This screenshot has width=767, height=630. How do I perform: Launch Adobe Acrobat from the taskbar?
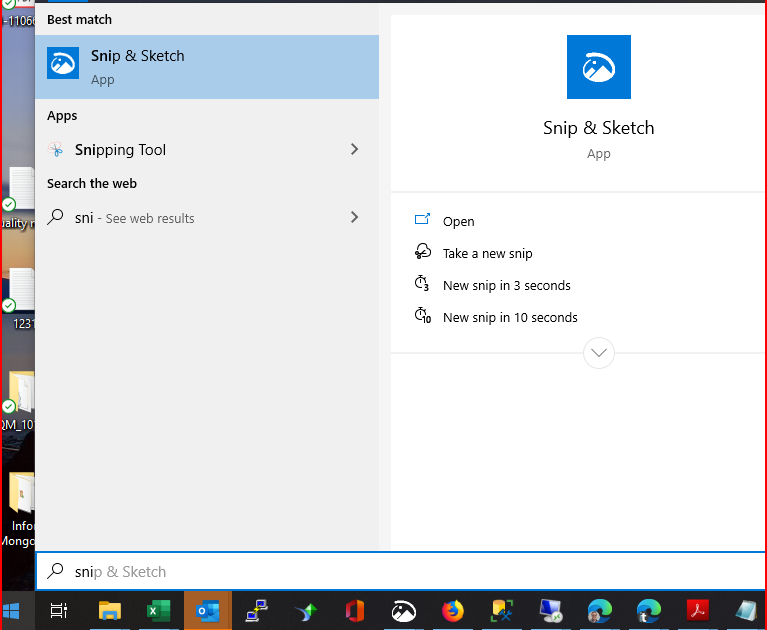pyautogui.click(x=697, y=610)
